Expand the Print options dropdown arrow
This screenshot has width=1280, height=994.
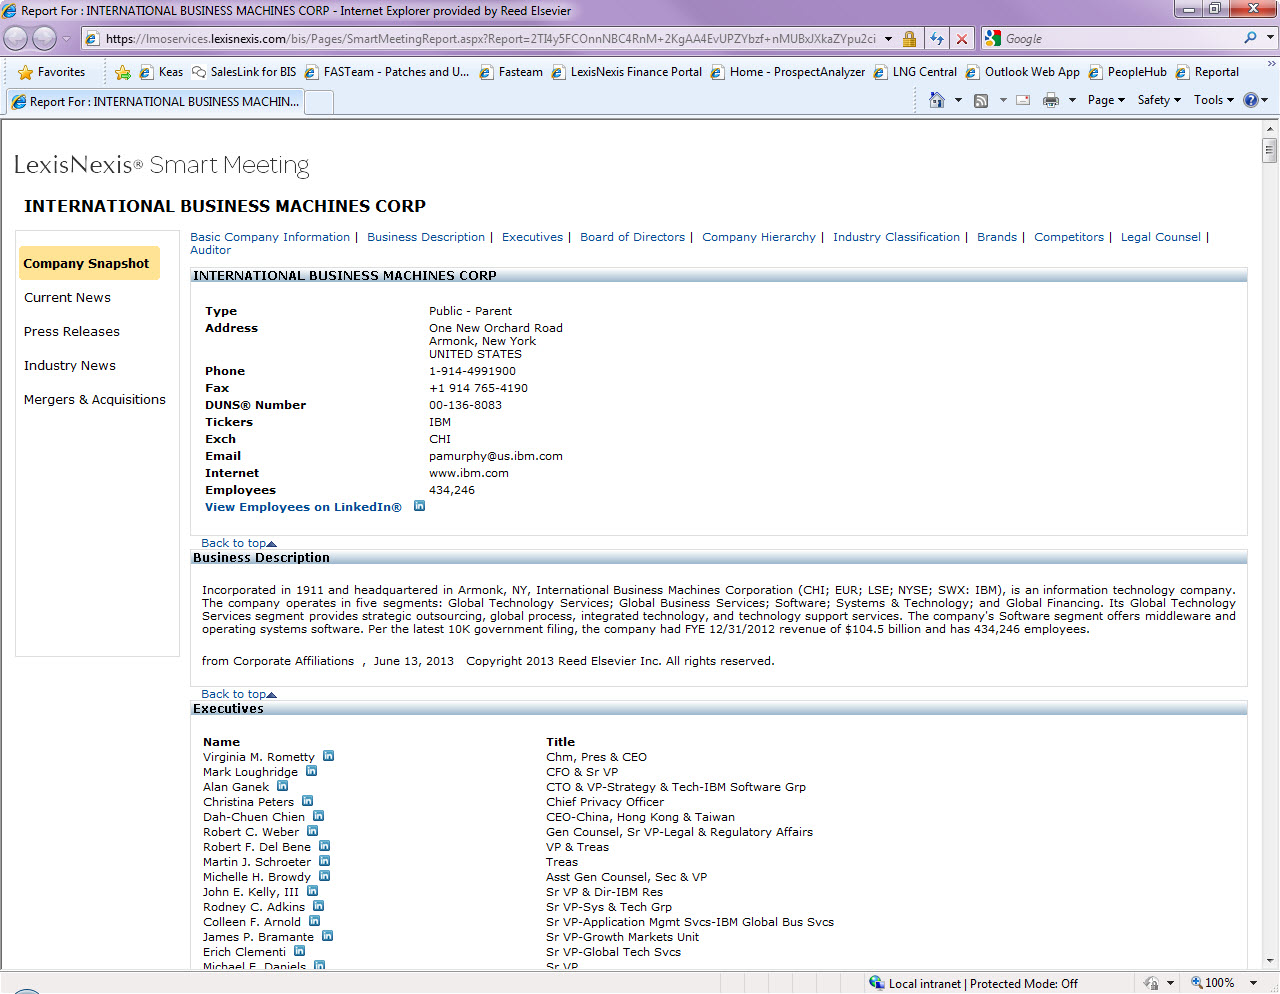pos(1072,100)
